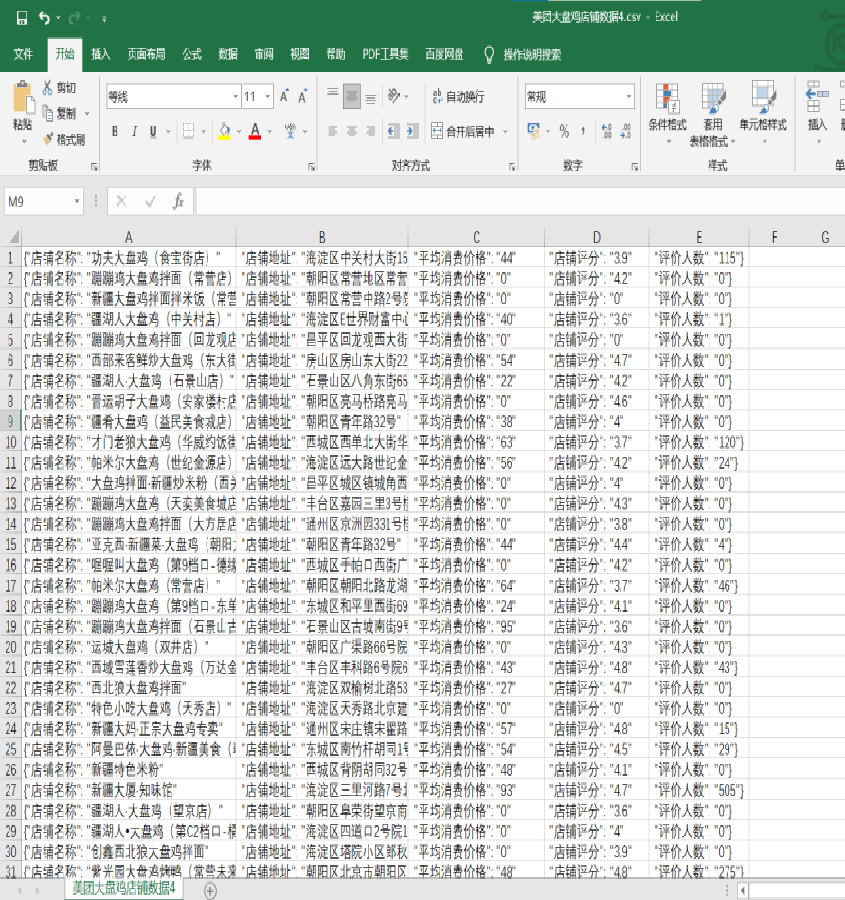Apply comma style thousands separator
Image resolution: width=845 pixels, height=900 pixels.
[x=583, y=131]
